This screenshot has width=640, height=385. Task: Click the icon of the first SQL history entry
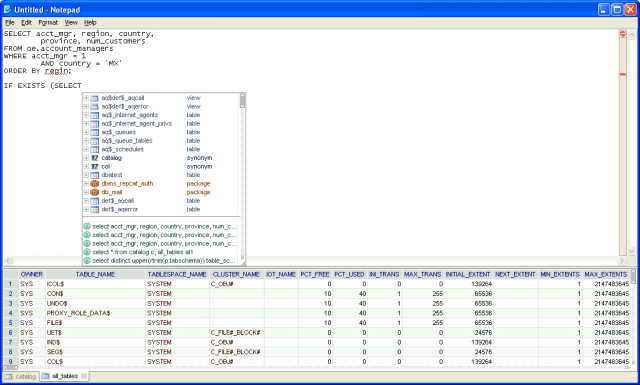tap(87, 227)
